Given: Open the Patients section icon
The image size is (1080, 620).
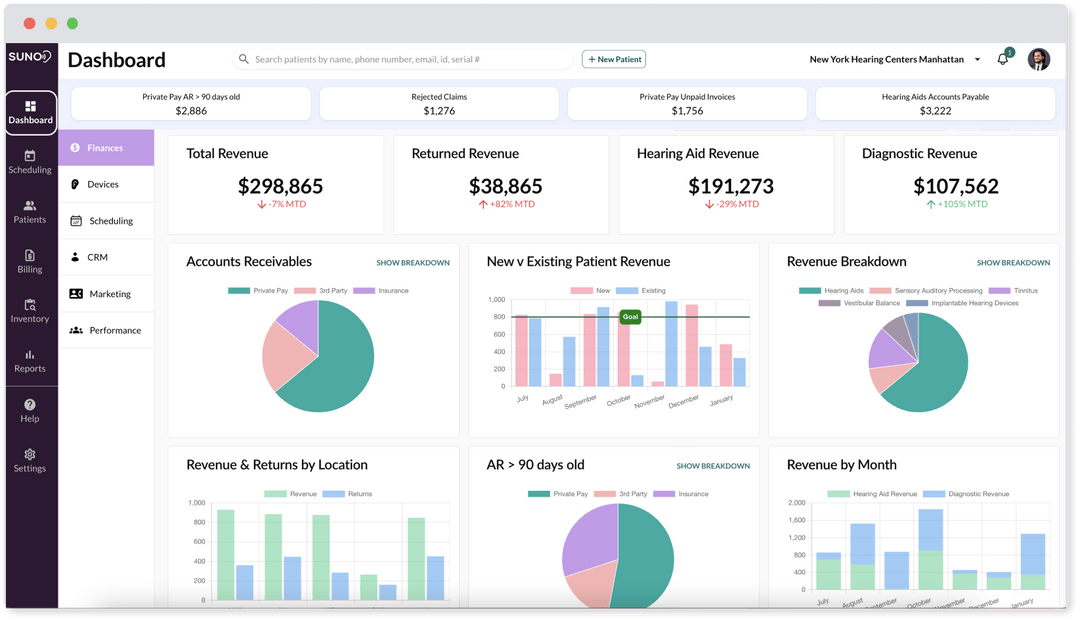Looking at the screenshot, I should point(30,211).
